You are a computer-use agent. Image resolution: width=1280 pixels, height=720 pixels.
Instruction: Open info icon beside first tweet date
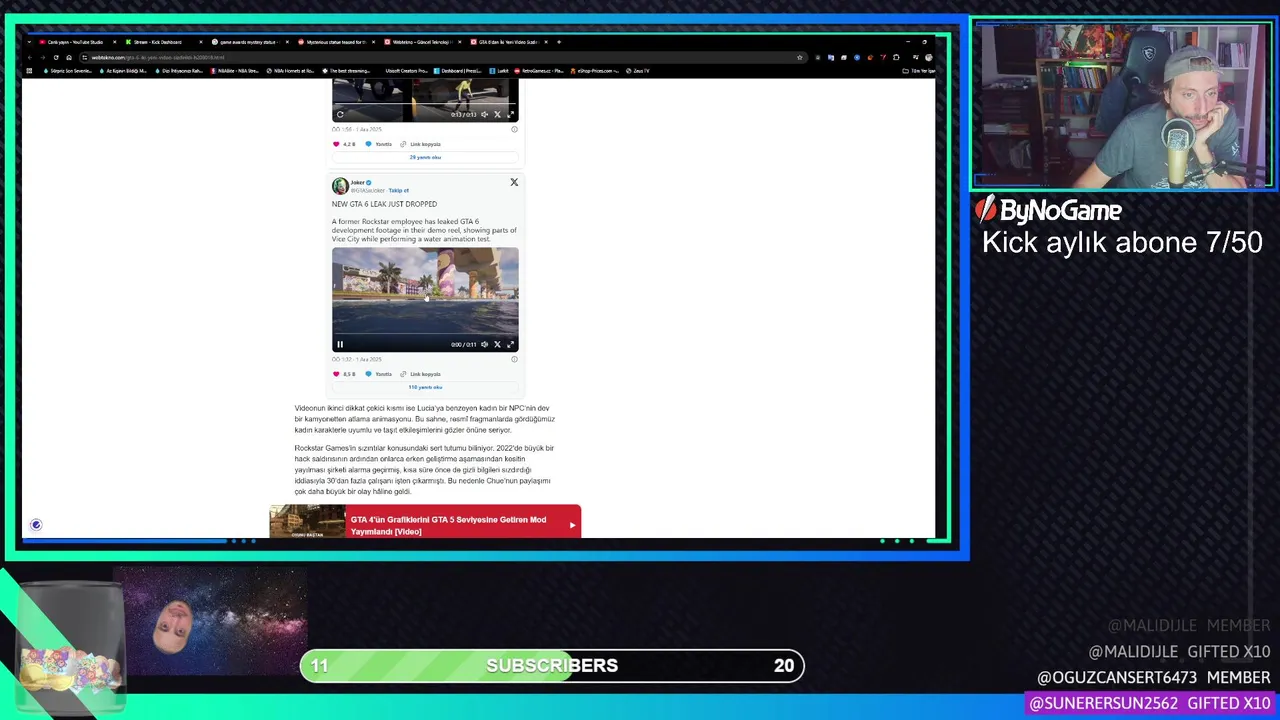tap(514, 129)
